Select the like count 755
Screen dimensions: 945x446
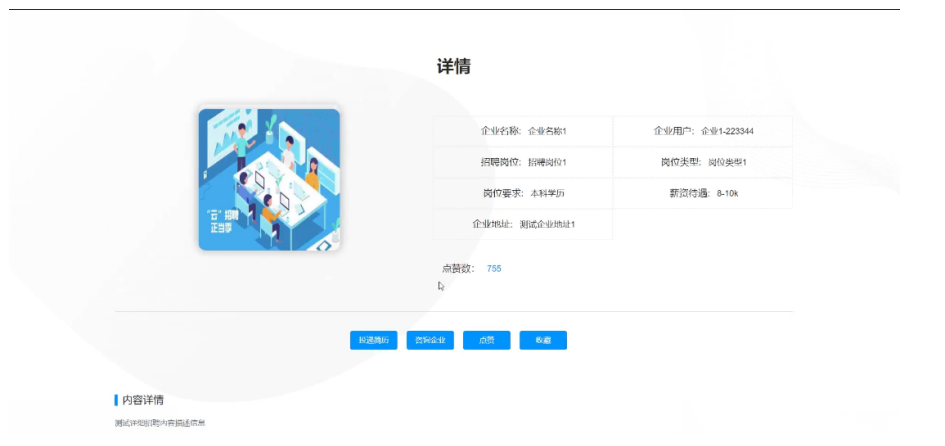[x=494, y=269]
